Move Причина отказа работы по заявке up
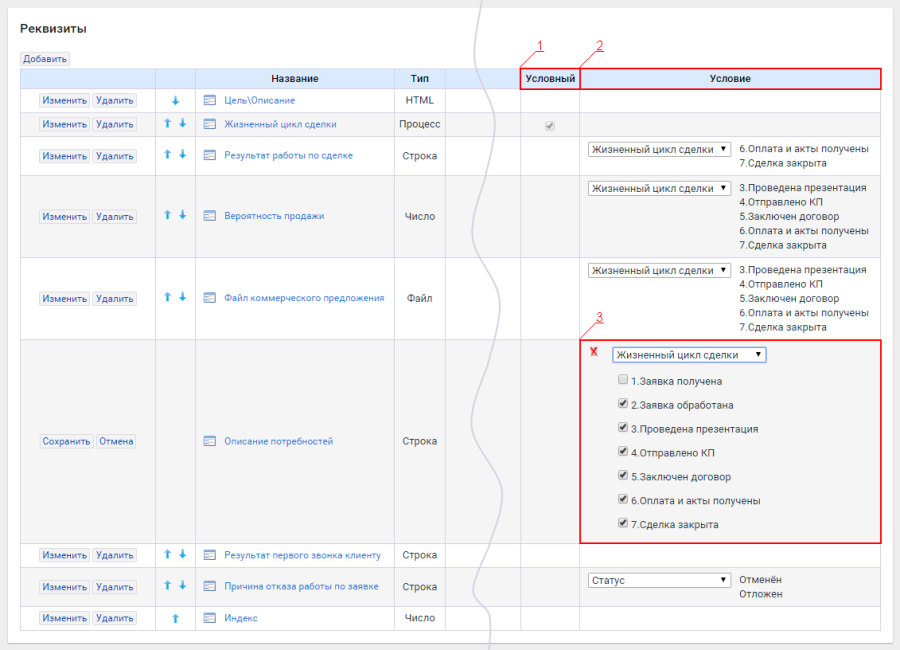The width and height of the screenshot is (900, 650). coord(168,585)
